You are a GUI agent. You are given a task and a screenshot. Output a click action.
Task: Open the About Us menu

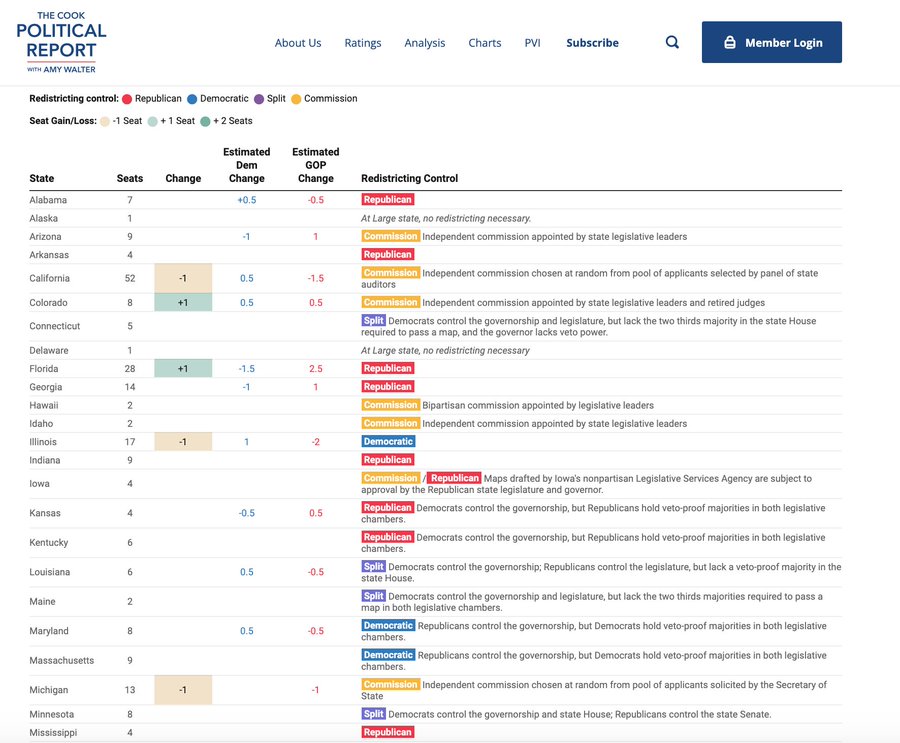(x=298, y=42)
